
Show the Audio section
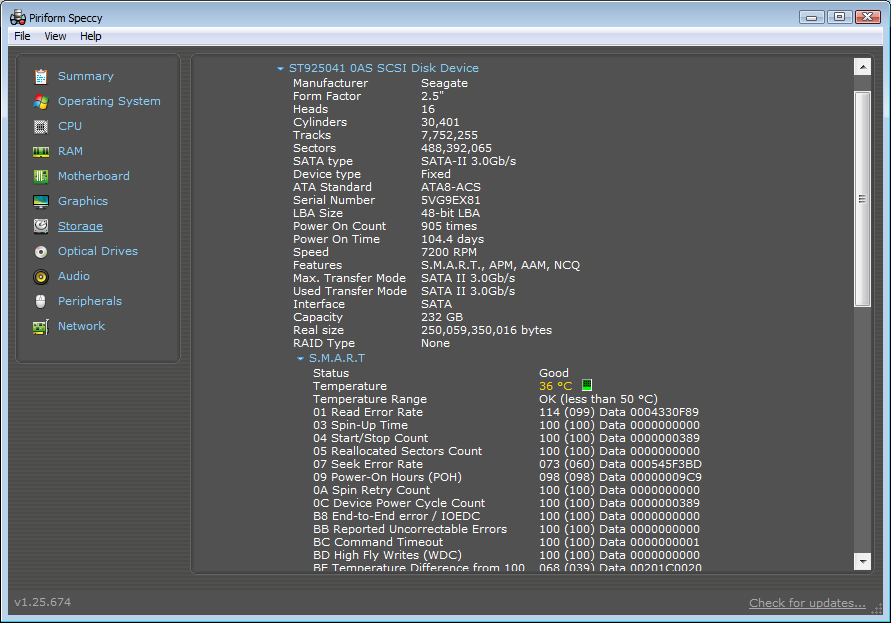[x=74, y=276]
